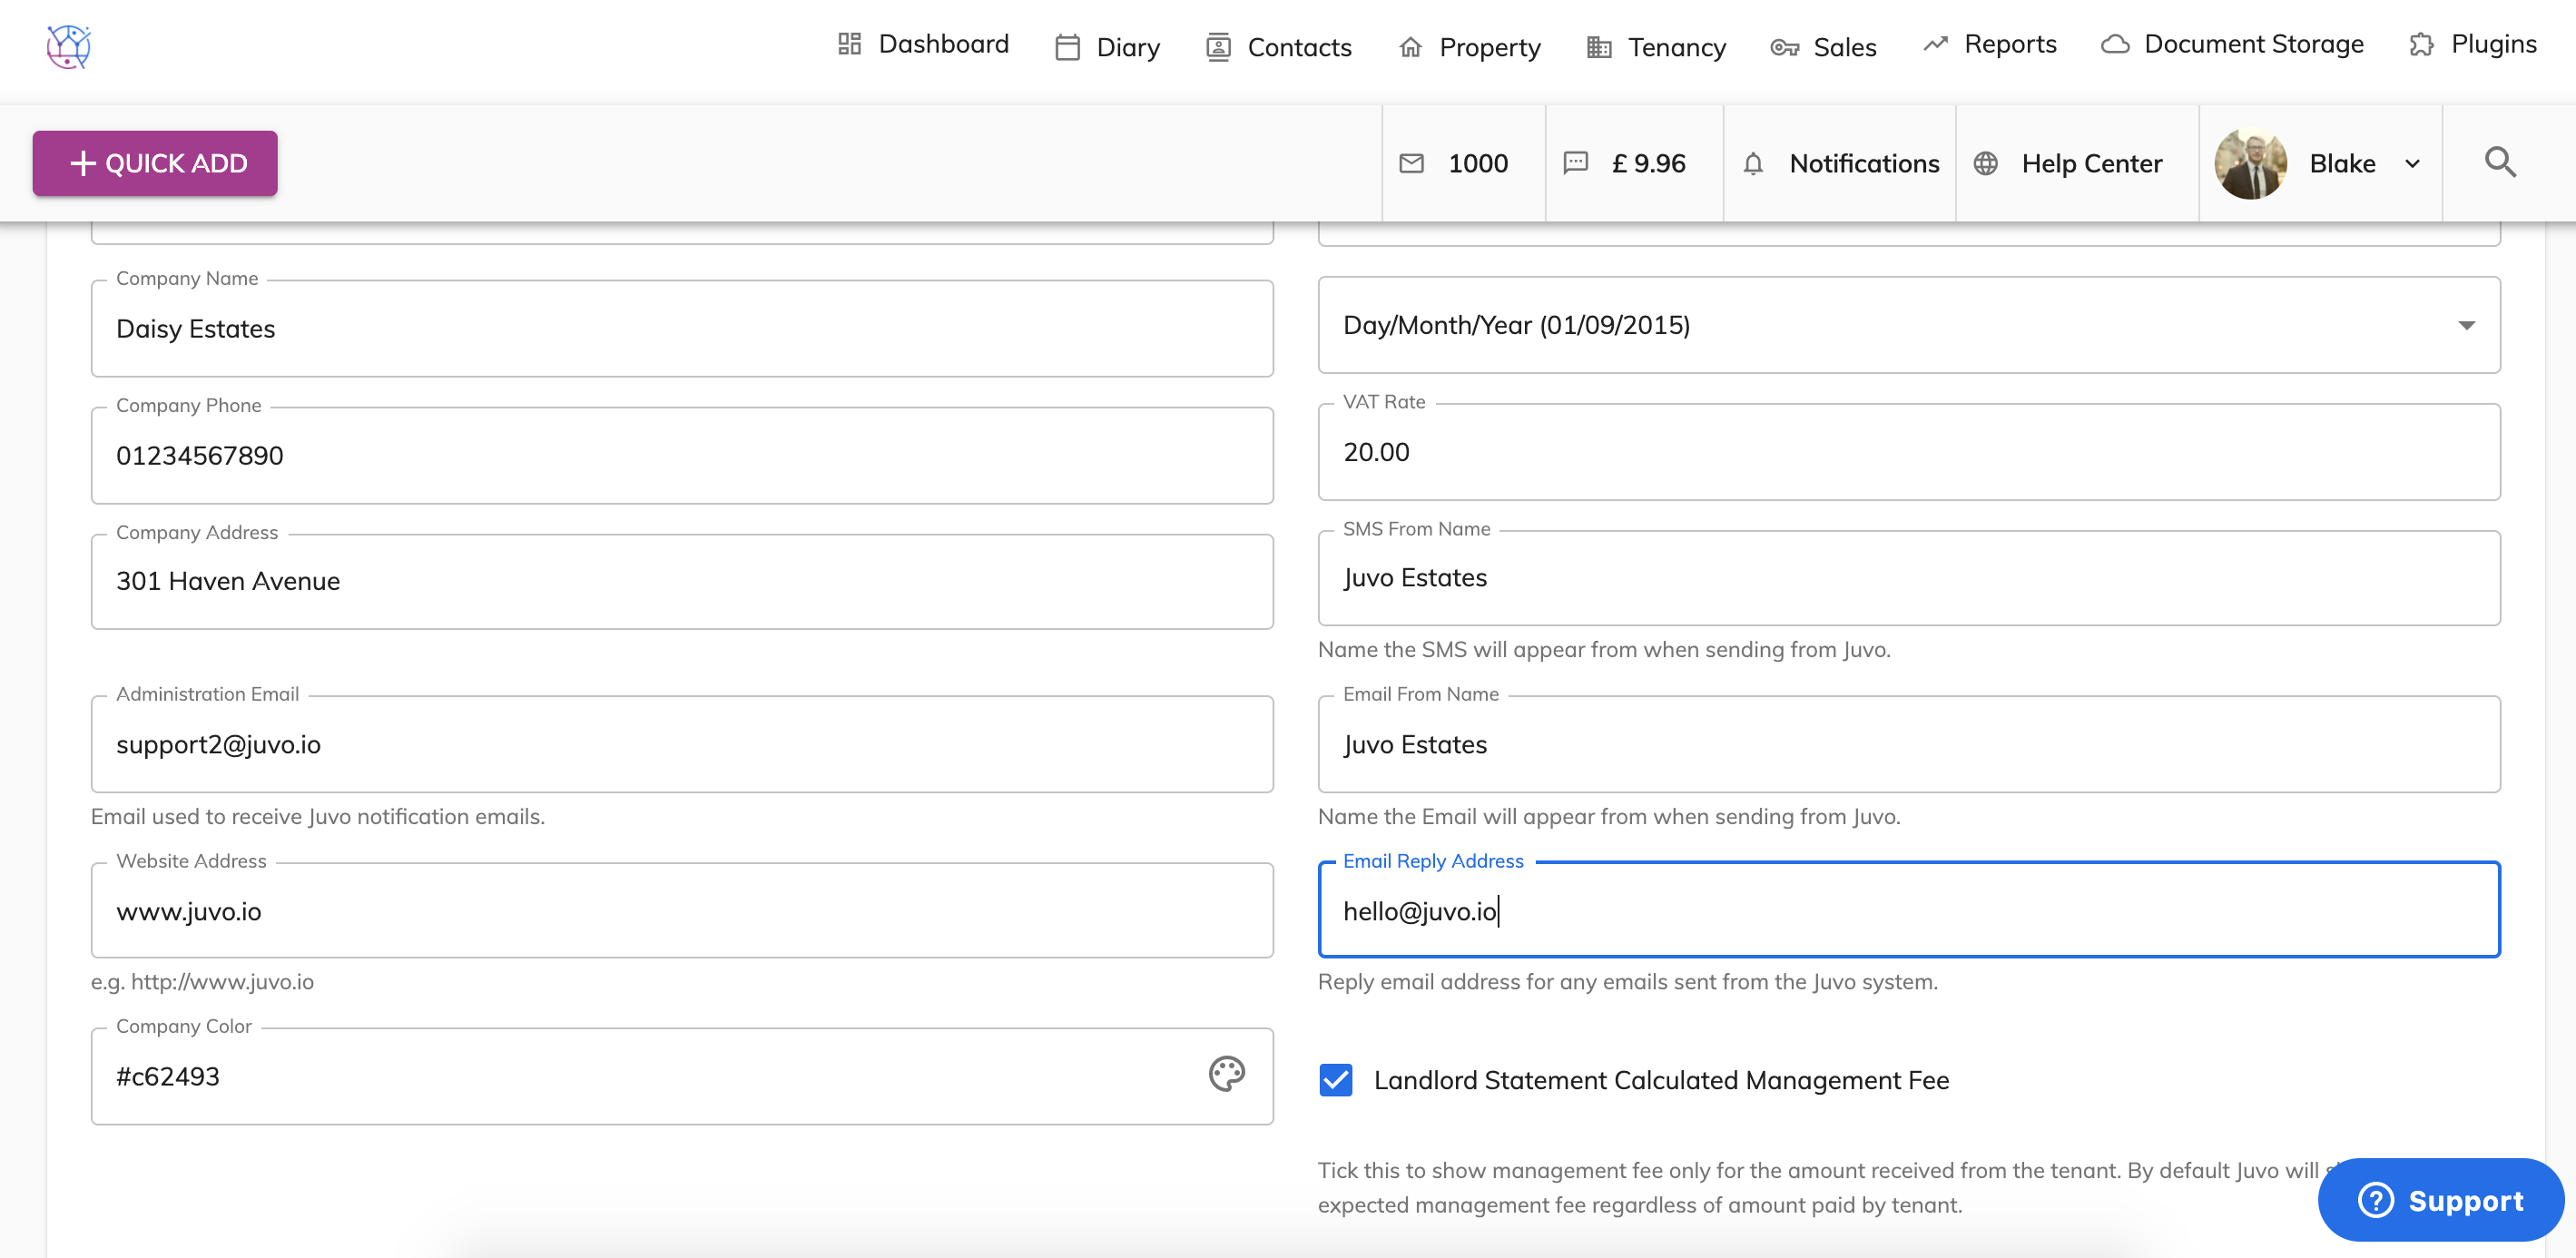Click the Plugins puzzle icon
2576x1258 pixels.
(x=2421, y=44)
